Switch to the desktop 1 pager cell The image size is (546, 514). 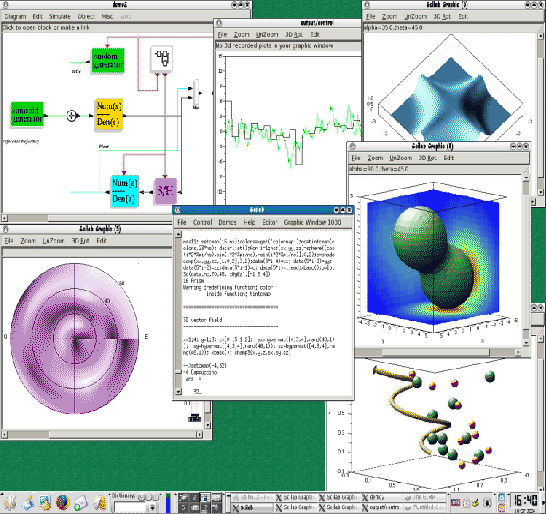point(184,498)
